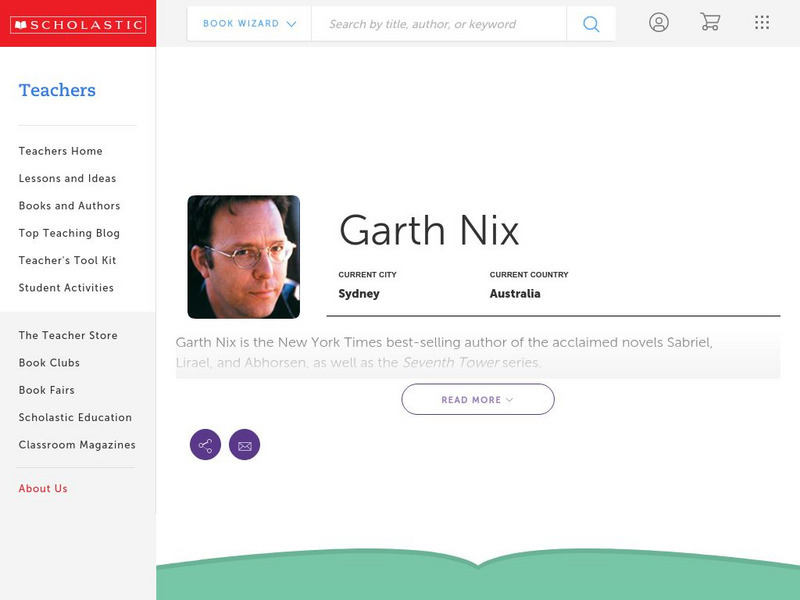Screen dimensions: 800x600
Task: Click the About Us link
Action: [42, 488]
